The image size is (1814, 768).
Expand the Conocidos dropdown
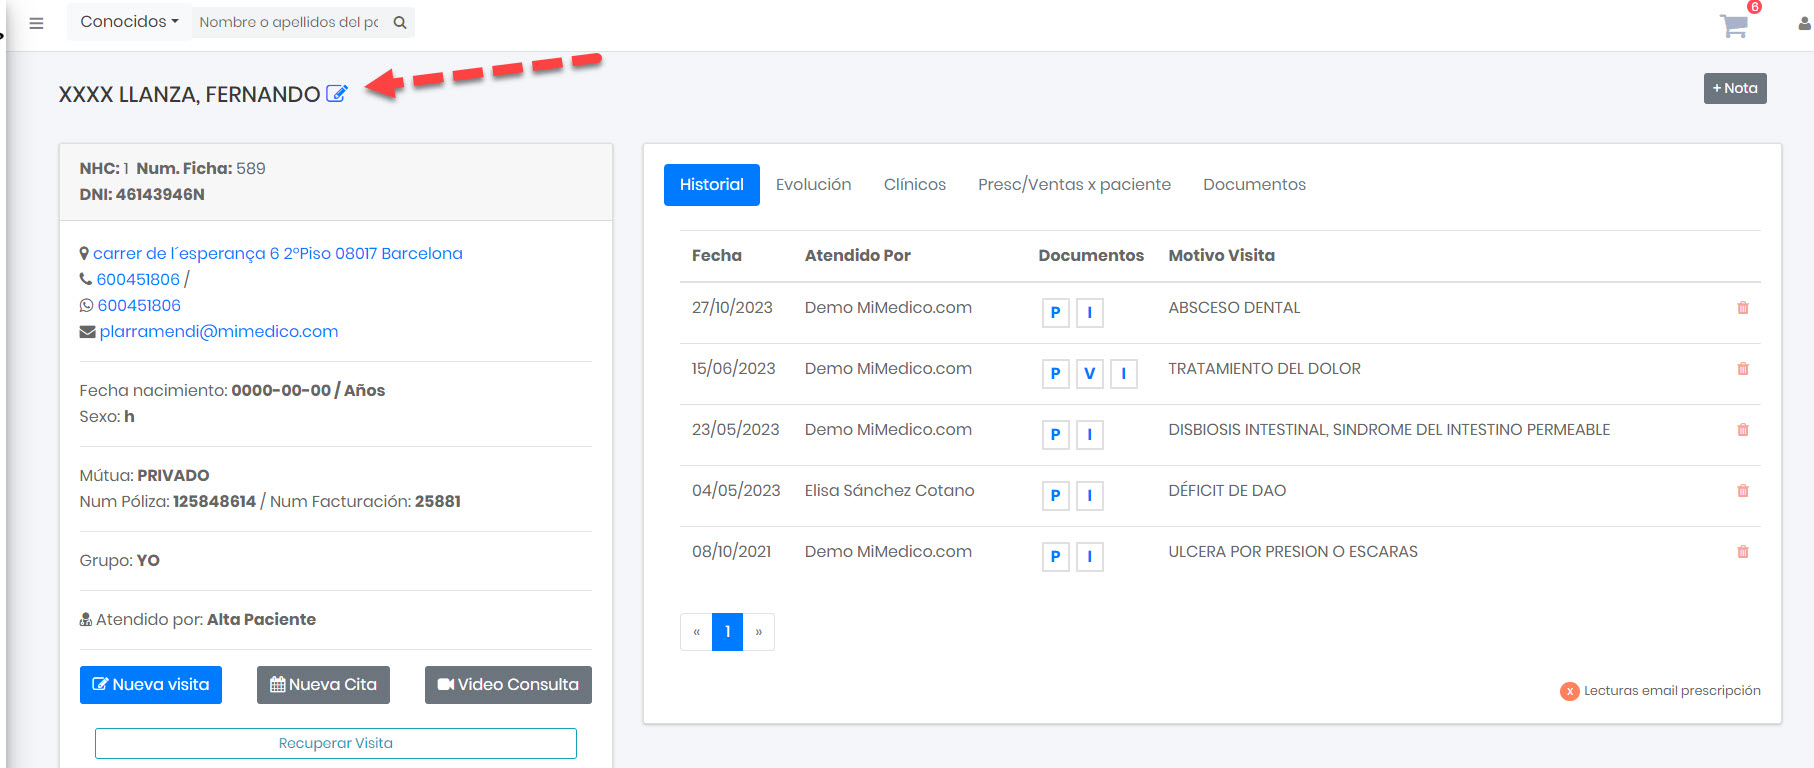coord(128,22)
